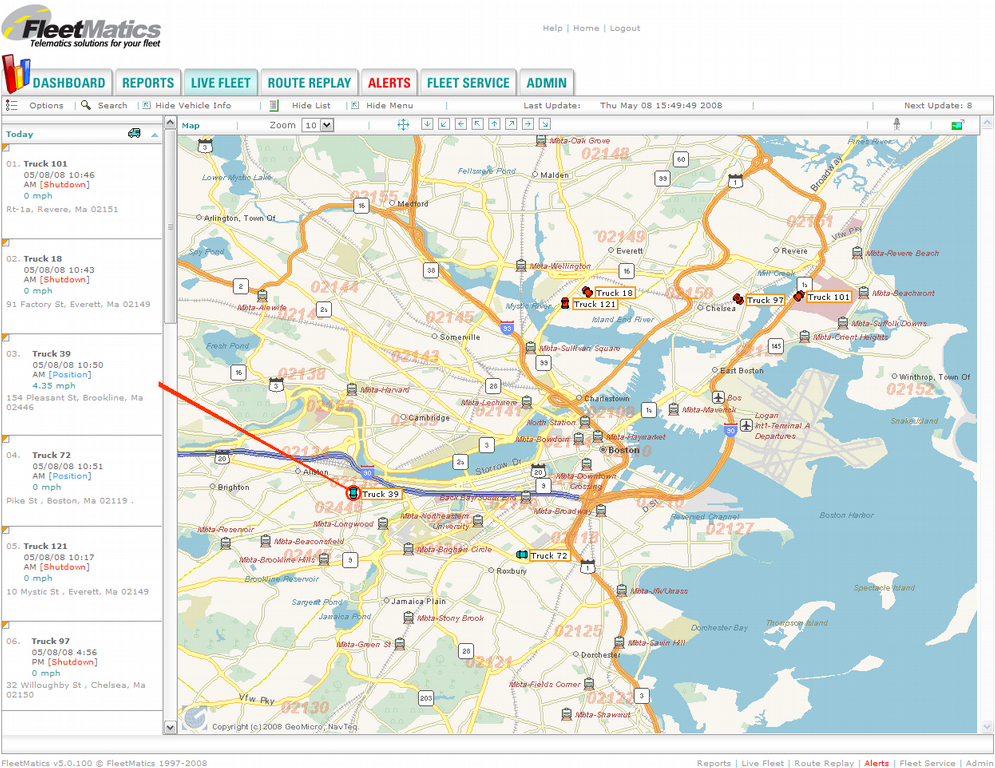Image resolution: width=995 pixels, height=768 pixels.
Task: Click the address 'Pike St , Boston, Ma 02119'
Action: click(x=67, y=501)
